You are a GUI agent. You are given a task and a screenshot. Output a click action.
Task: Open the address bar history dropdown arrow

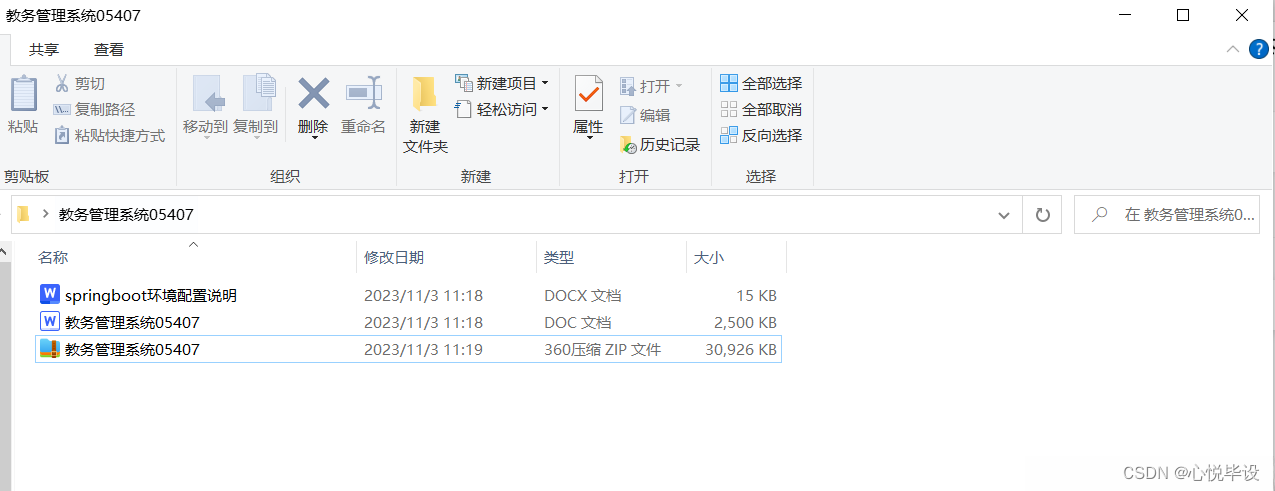pyautogui.click(x=1004, y=215)
